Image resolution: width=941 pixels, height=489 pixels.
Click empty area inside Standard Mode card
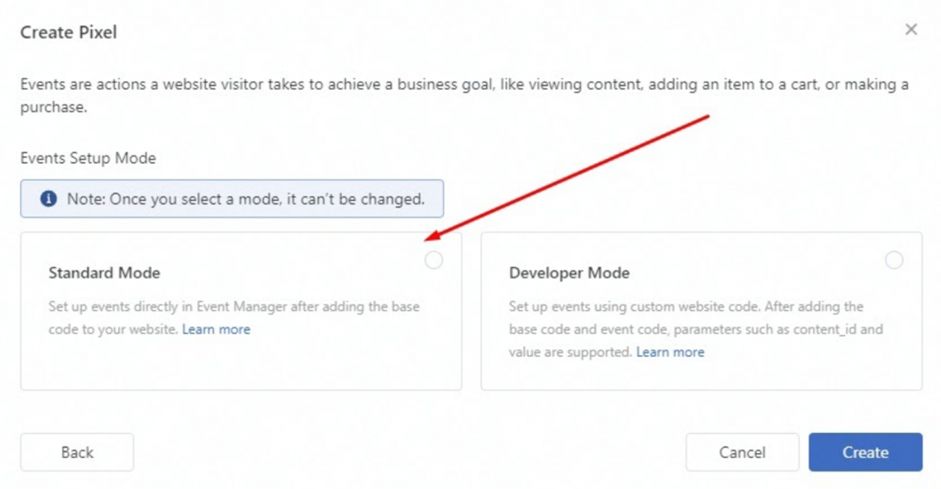240,365
